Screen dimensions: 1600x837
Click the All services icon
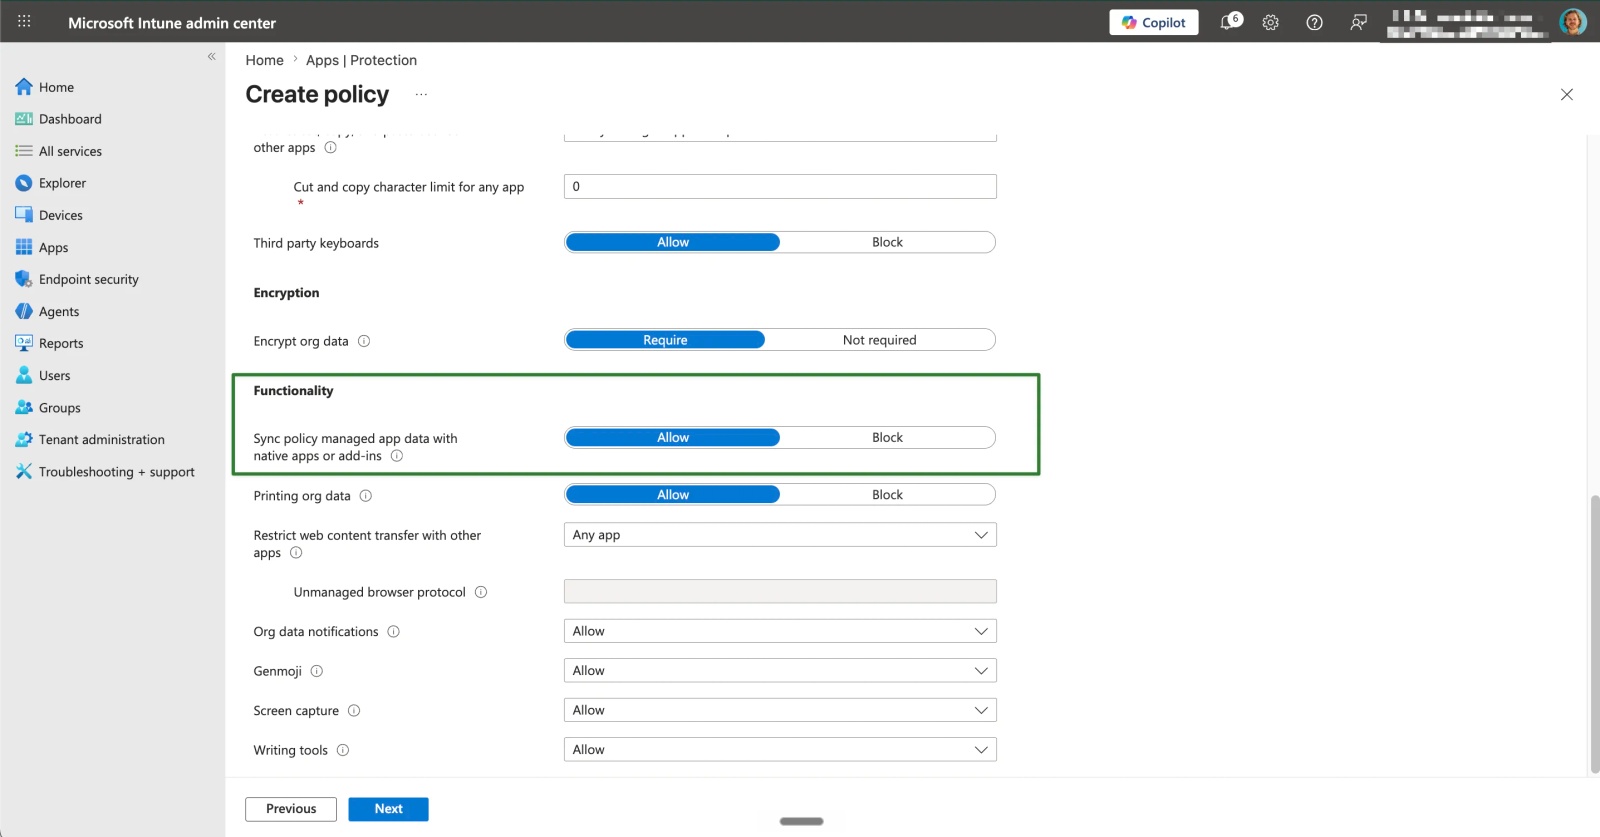[24, 151]
